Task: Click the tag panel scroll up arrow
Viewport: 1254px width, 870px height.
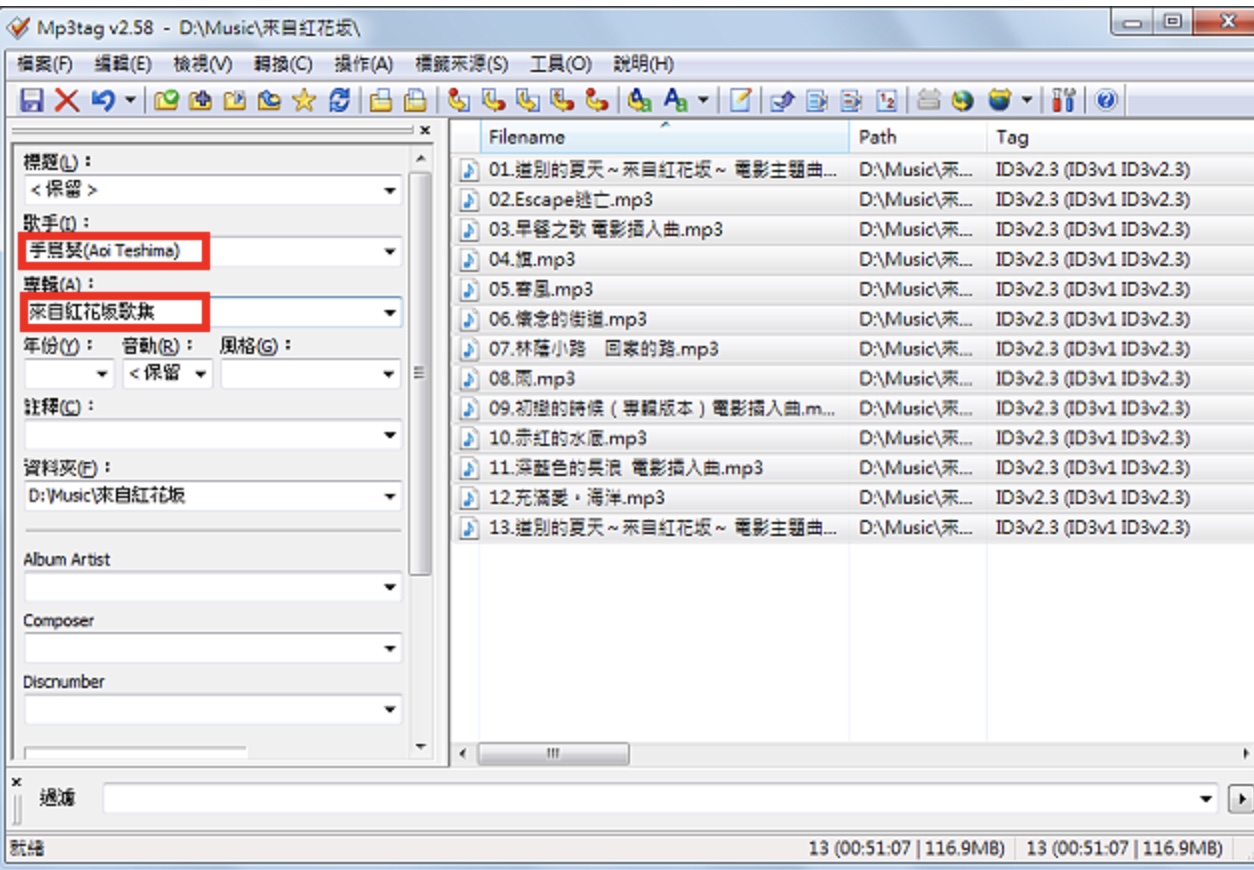Action: [x=420, y=160]
